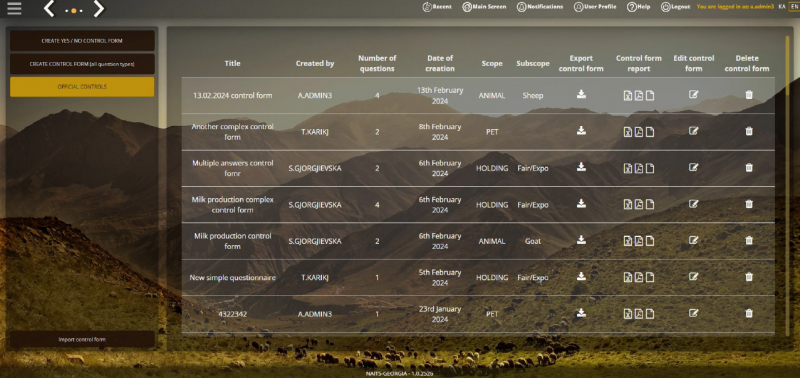Image resolution: width=800 pixels, height=378 pixels.
Task: Export the 4322342 control form
Action: point(581,313)
